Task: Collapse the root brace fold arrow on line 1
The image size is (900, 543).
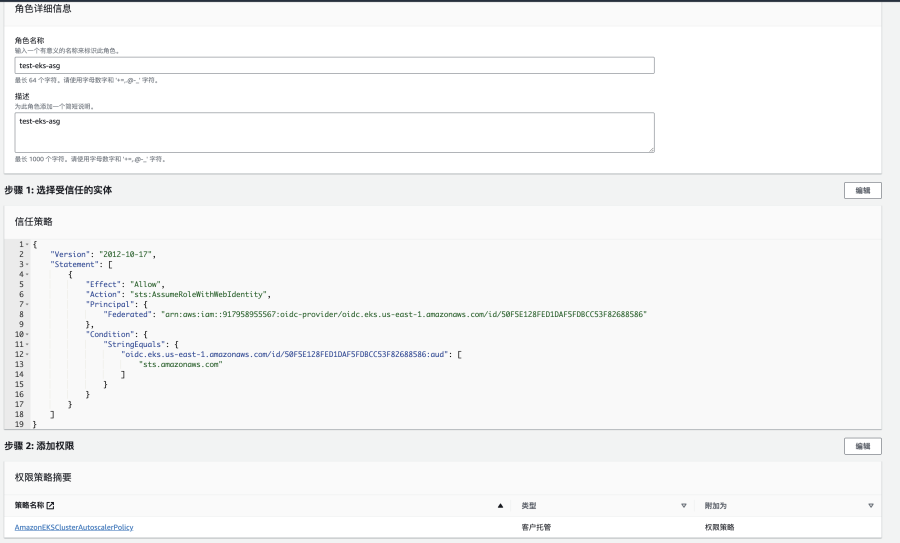Action: [x=27, y=245]
